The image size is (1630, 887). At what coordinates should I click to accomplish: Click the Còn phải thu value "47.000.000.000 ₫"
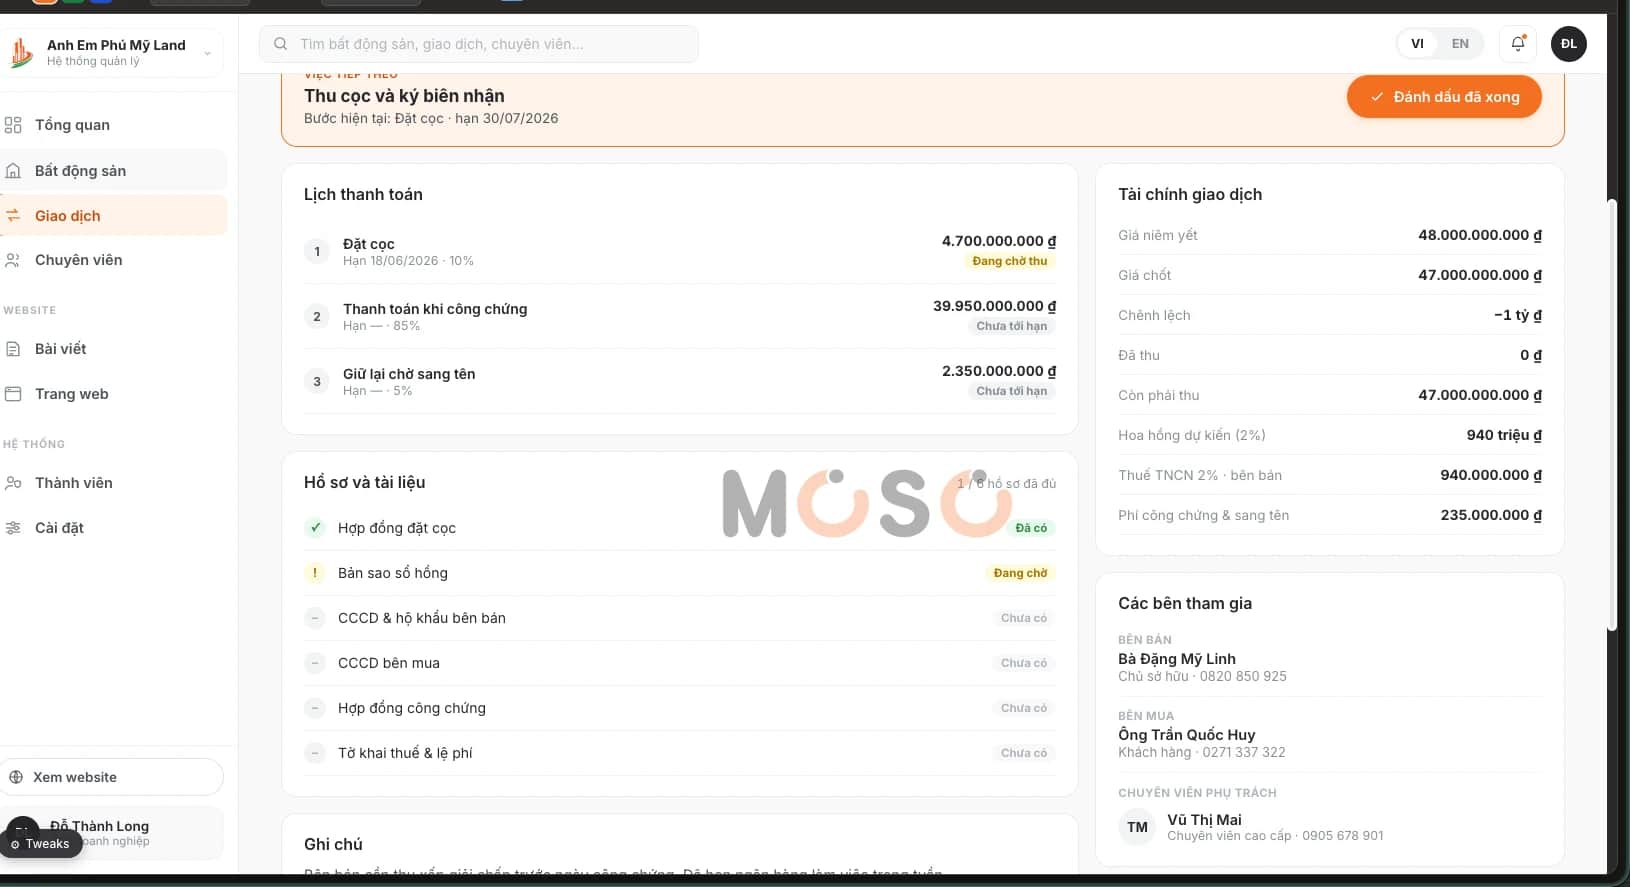tap(1480, 395)
